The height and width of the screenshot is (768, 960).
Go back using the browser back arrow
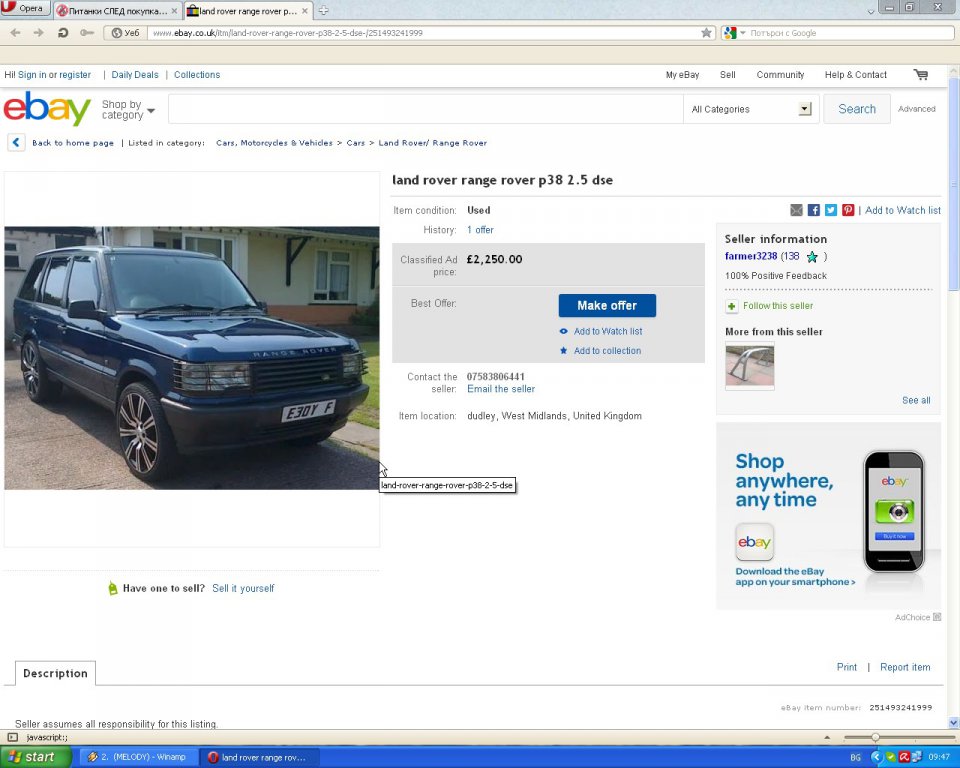click(16, 32)
